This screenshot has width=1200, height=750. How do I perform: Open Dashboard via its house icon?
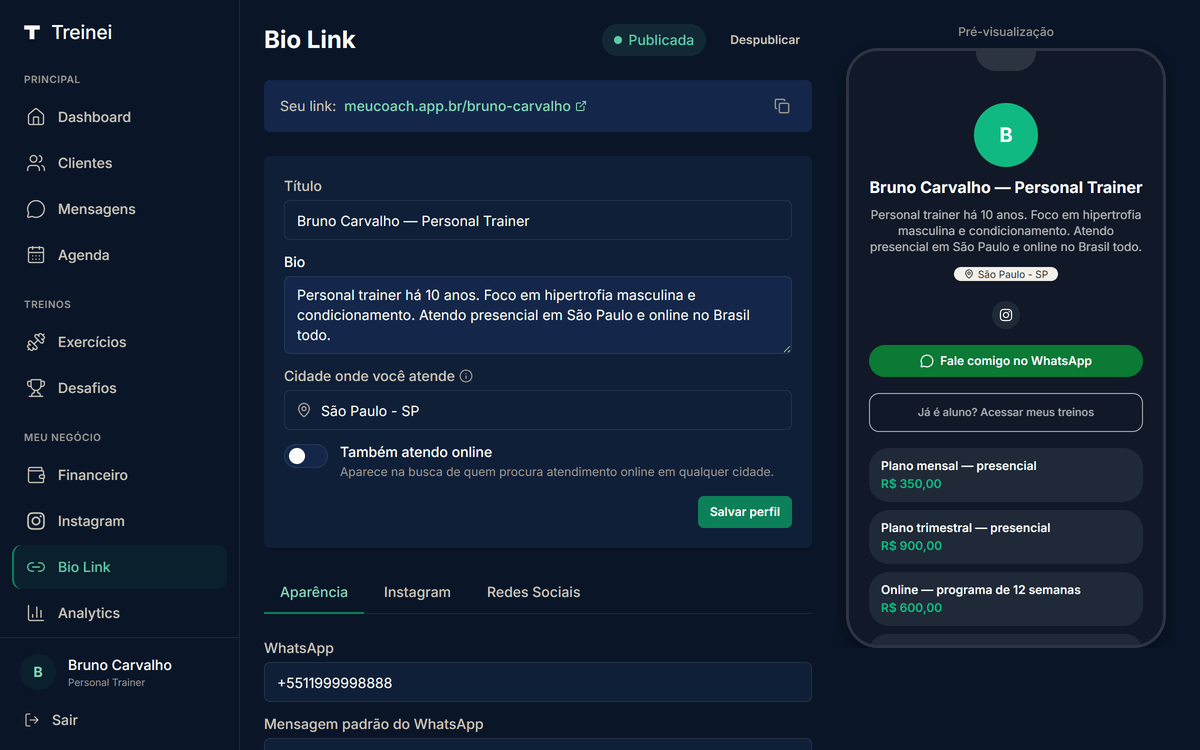tap(36, 117)
